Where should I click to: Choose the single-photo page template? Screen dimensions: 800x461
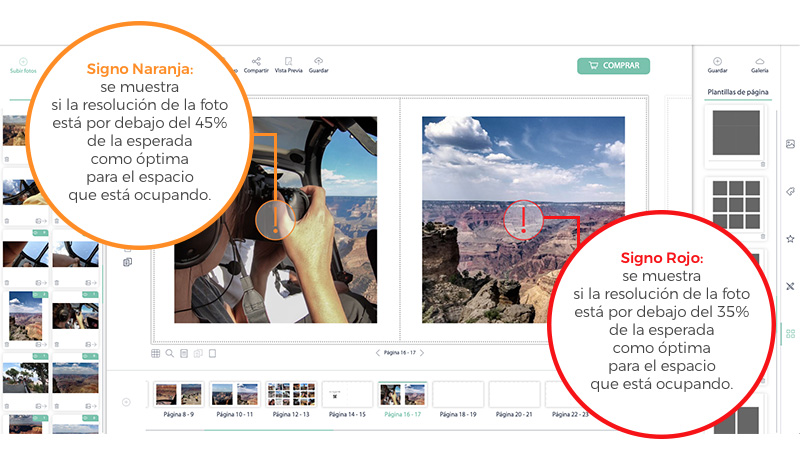coord(736,133)
